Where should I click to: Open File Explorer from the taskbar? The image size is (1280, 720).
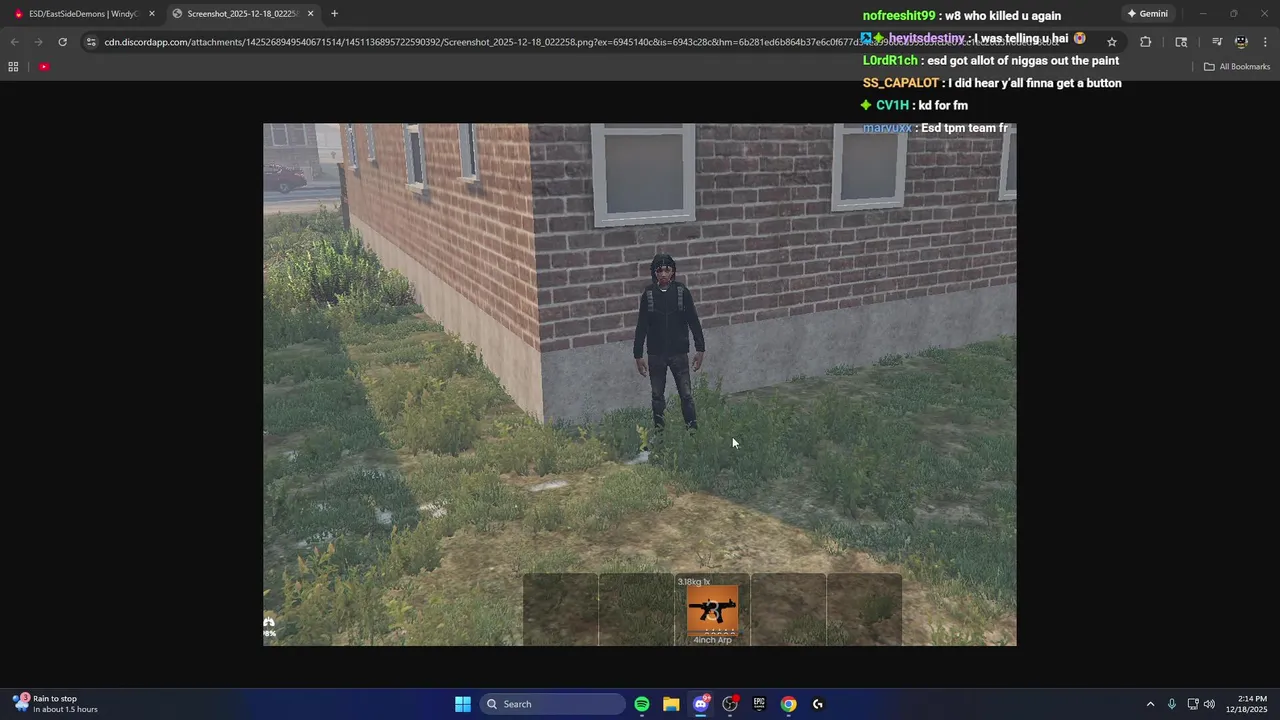tap(671, 704)
